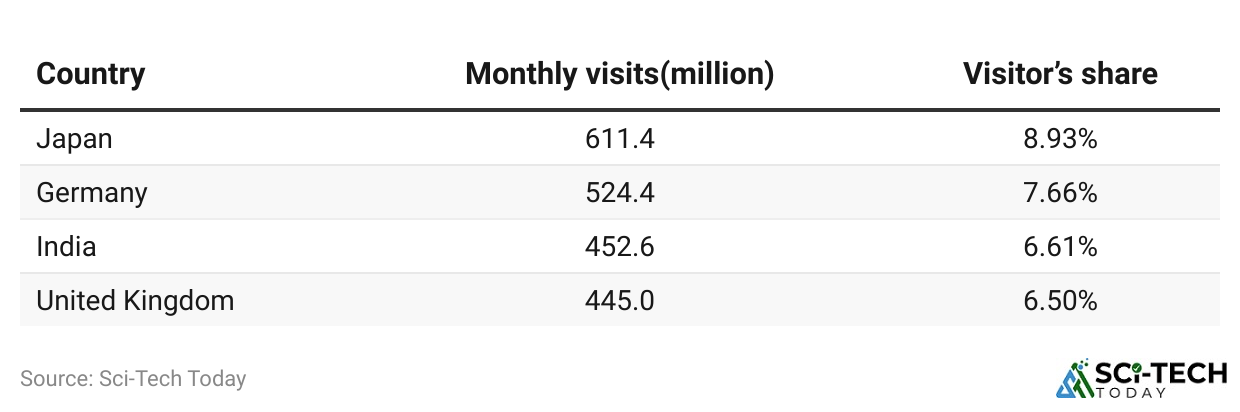Click the 524.4 monthly visits value
Screen dimensions: 1240x412
pos(620,192)
